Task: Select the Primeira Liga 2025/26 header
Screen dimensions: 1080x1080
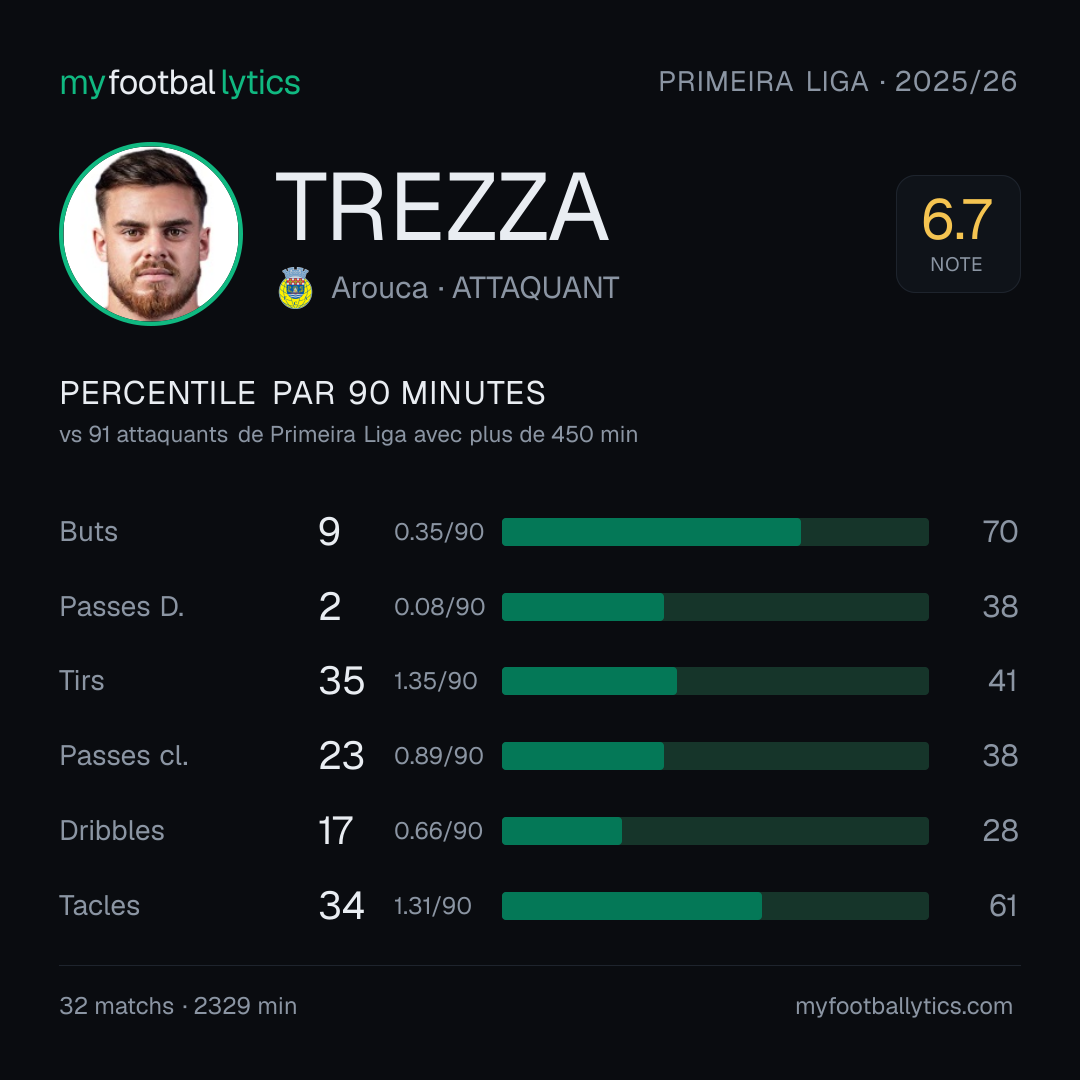Action: point(838,82)
